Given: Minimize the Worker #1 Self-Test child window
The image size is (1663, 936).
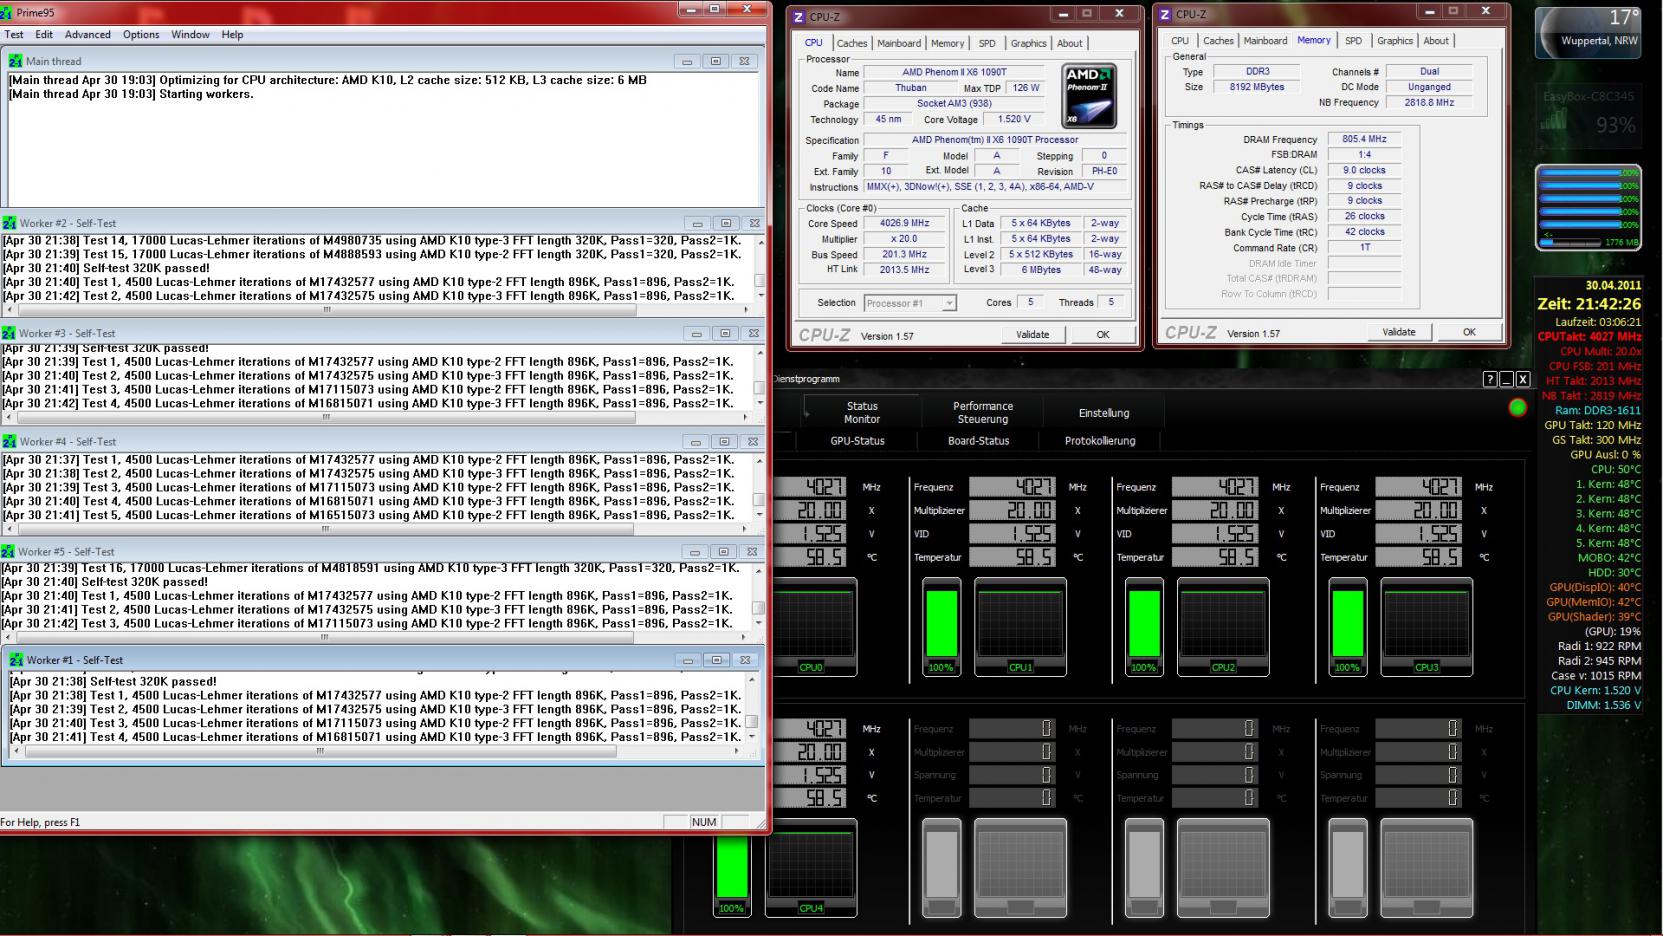Looking at the screenshot, I should coord(688,660).
